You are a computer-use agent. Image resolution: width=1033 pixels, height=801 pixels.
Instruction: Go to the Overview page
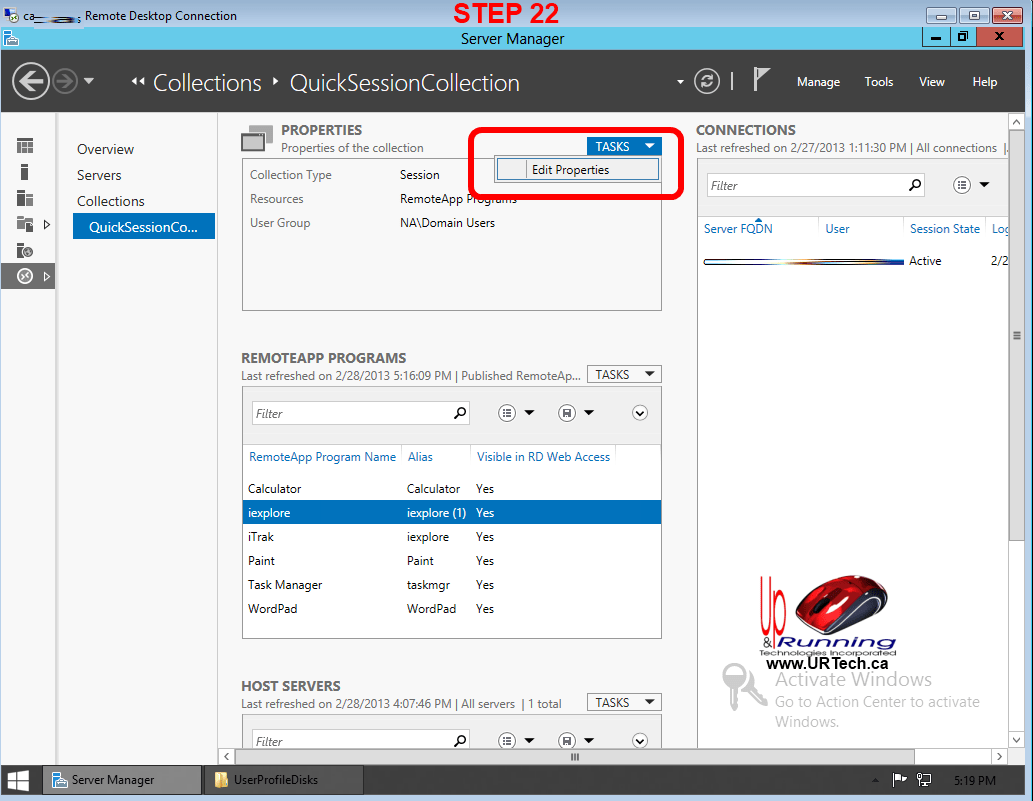point(105,149)
